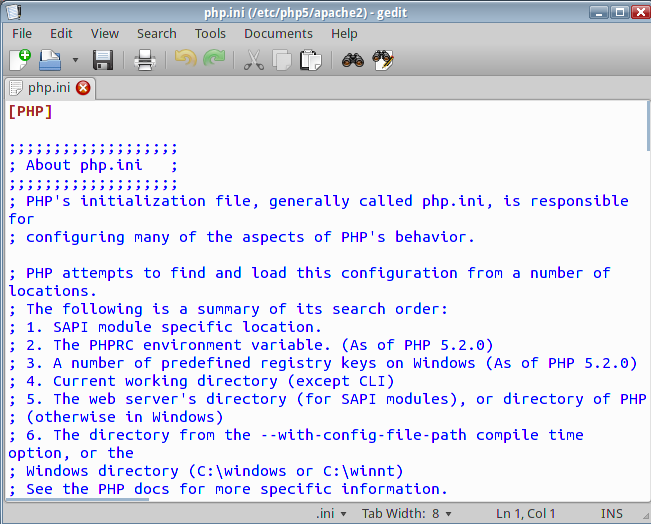The width and height of the screenshot is (651, 524).
Task: Copy selection with copy icon
Action: (x=282, y=60)
